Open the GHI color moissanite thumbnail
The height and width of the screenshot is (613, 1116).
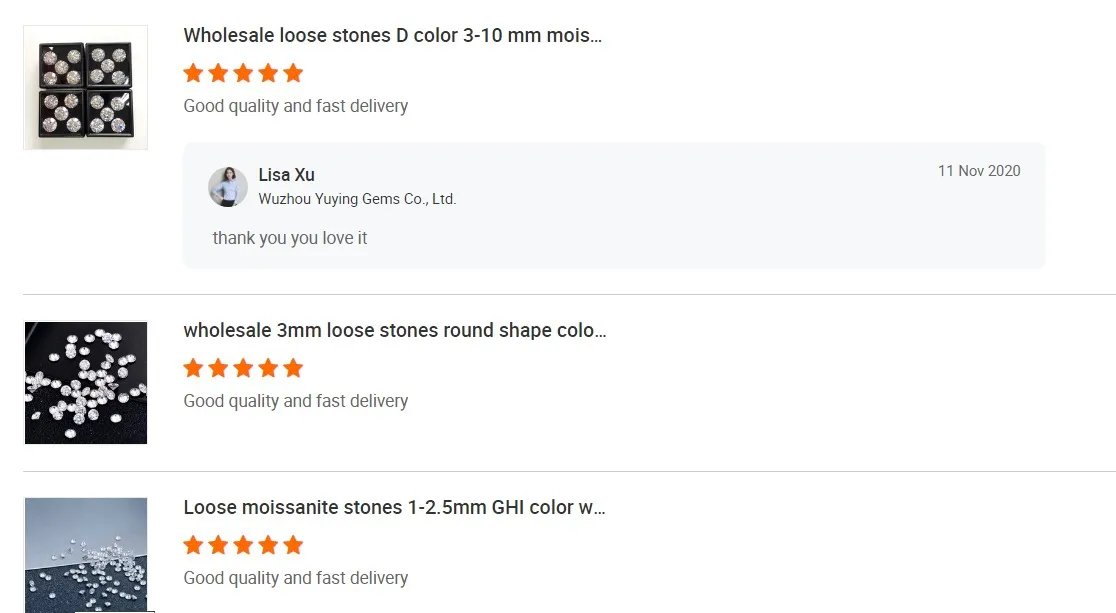[x=86, y=555]
